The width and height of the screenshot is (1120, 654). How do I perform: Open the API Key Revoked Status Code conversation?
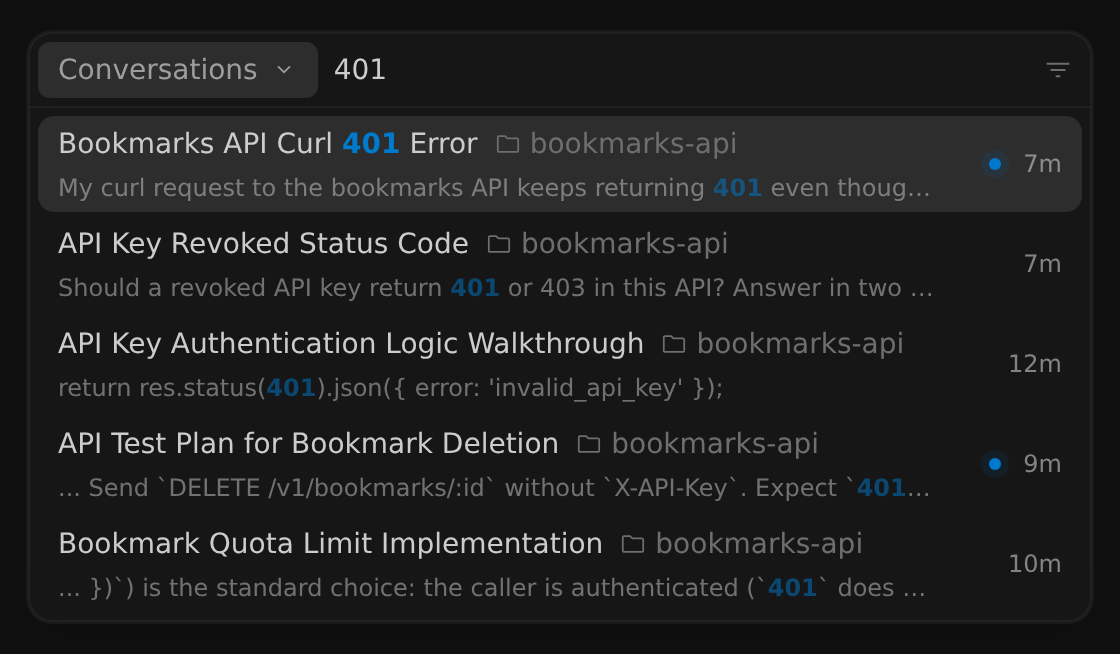[560, 264]
